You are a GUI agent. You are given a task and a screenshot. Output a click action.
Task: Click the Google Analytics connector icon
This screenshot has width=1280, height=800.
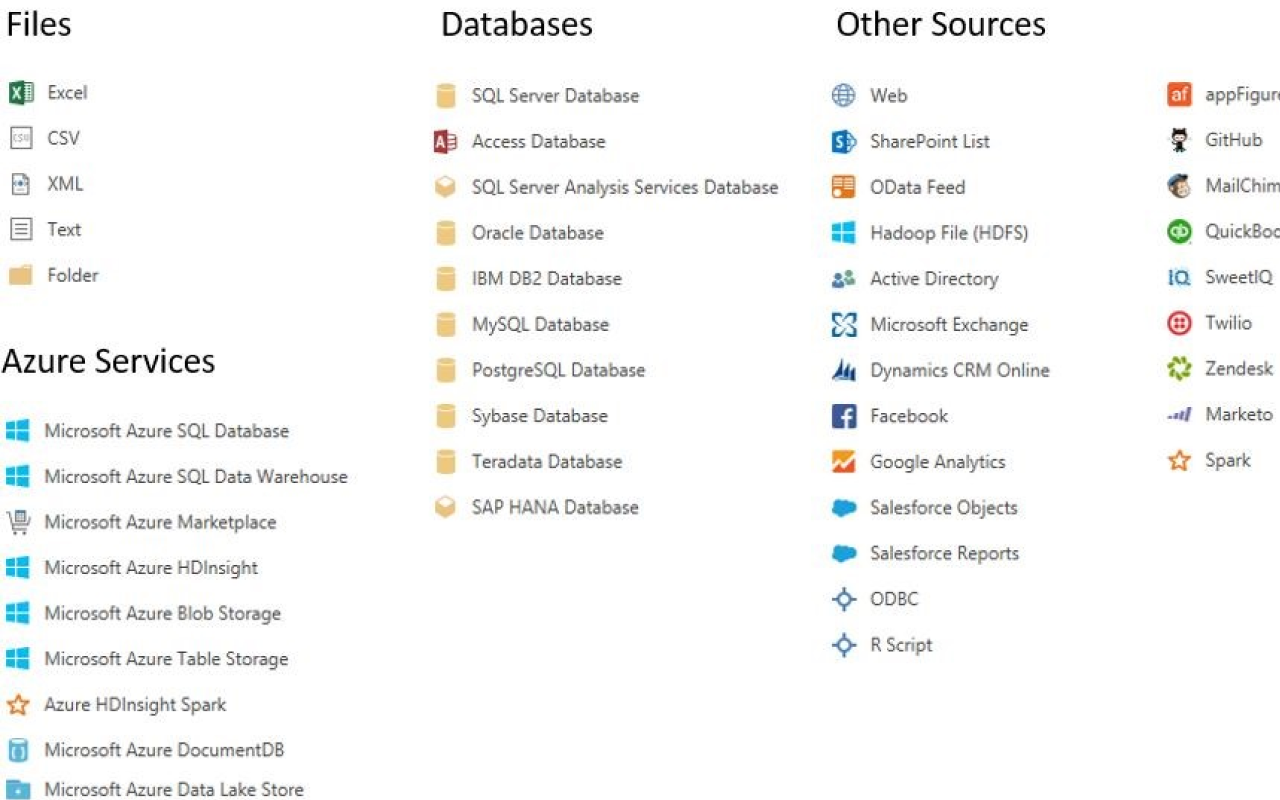point(844,461)
